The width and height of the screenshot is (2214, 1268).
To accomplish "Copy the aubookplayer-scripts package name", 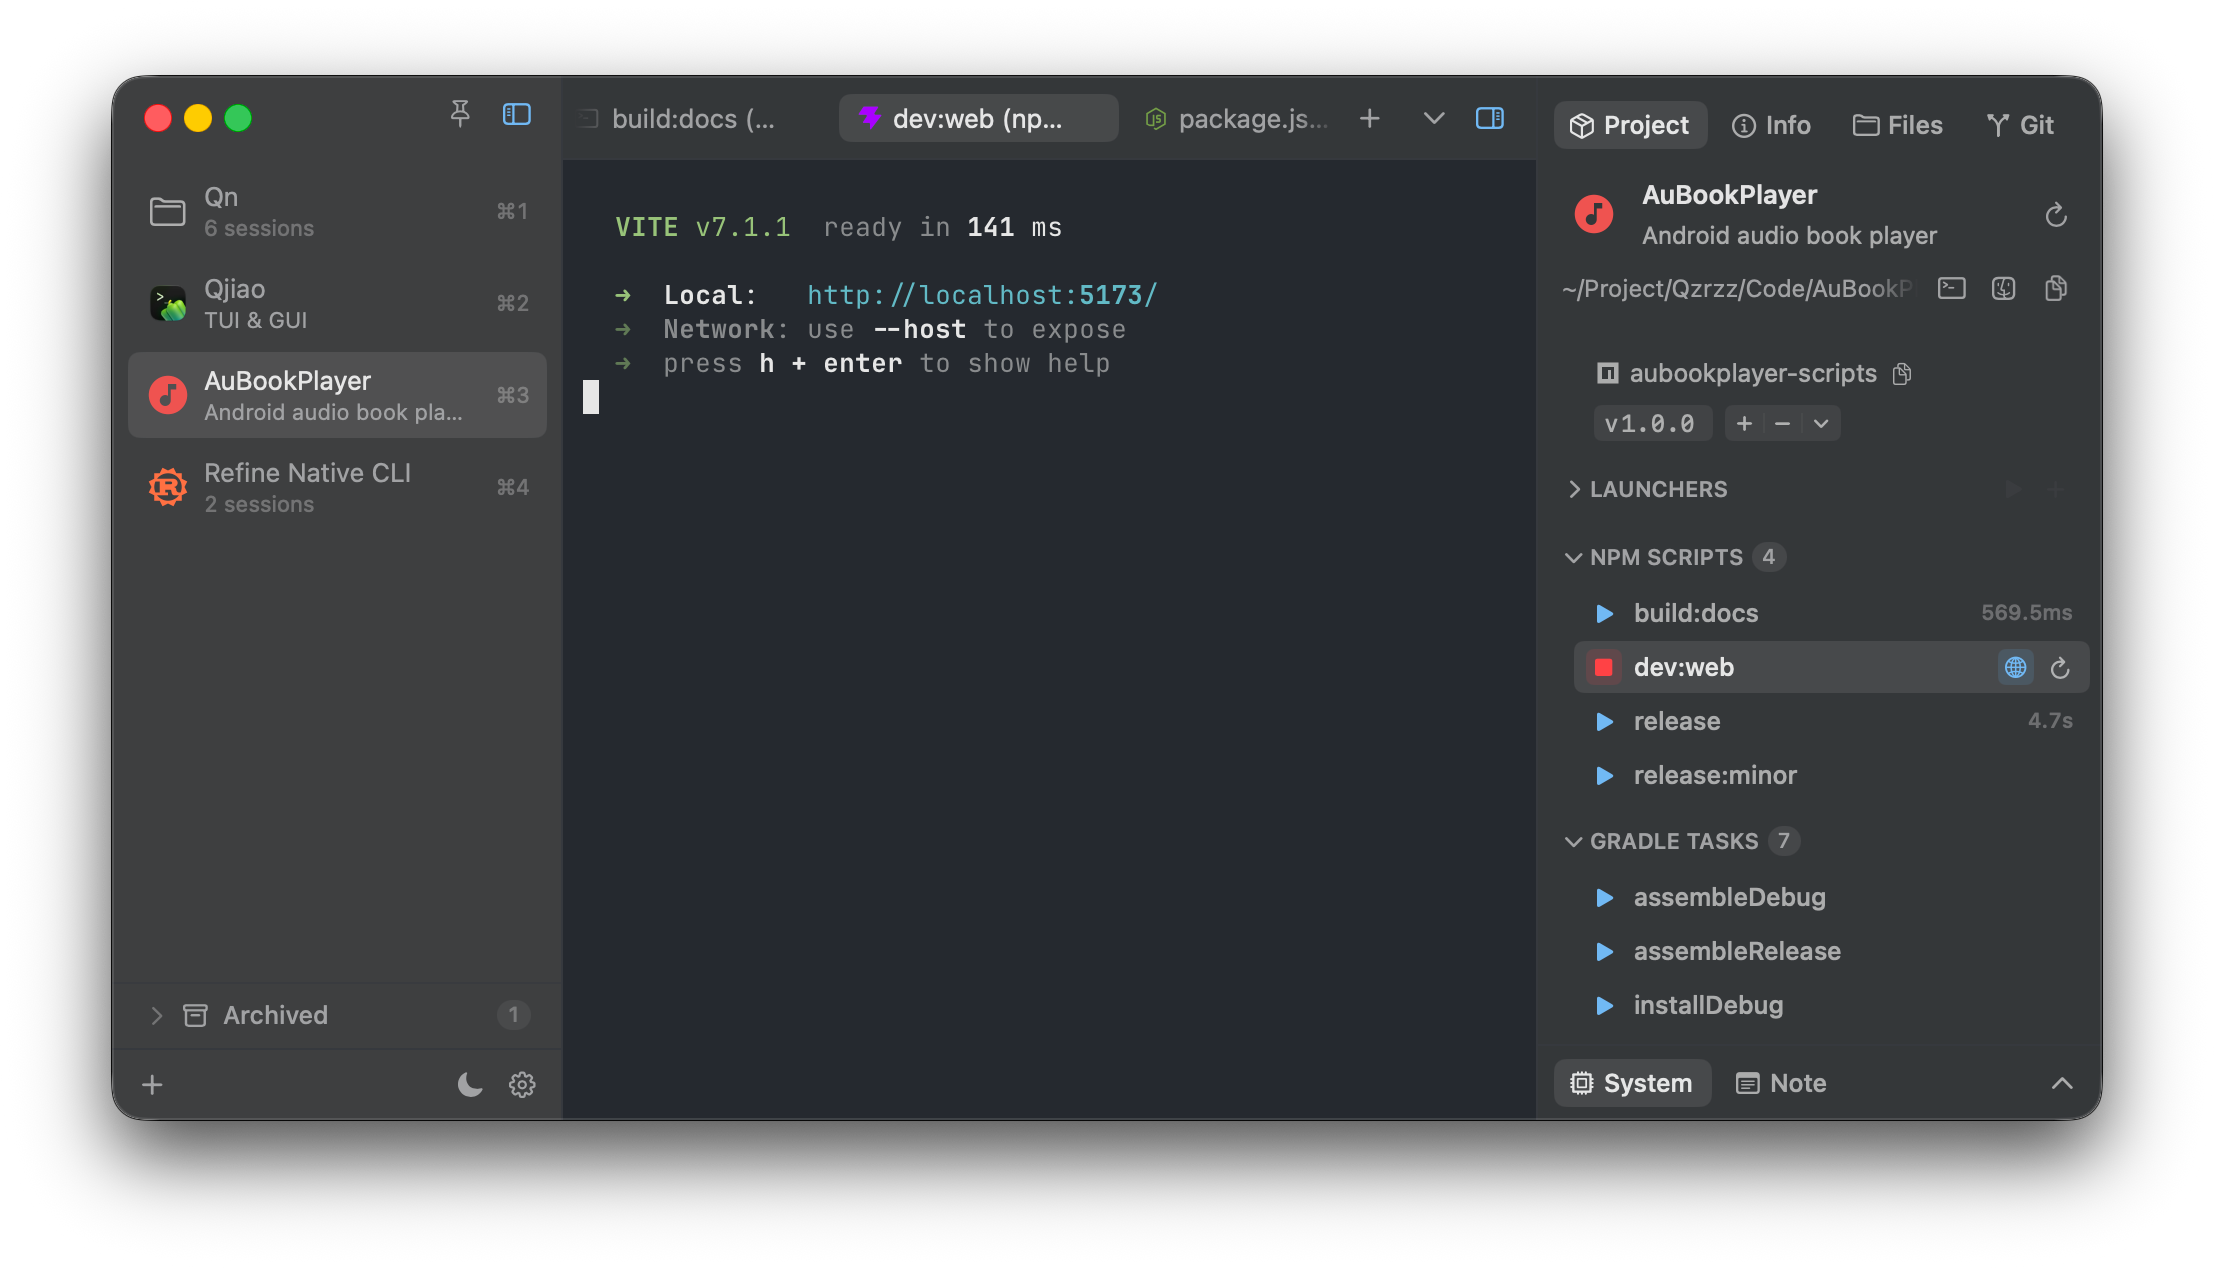I will click(x=1902, y=374).
